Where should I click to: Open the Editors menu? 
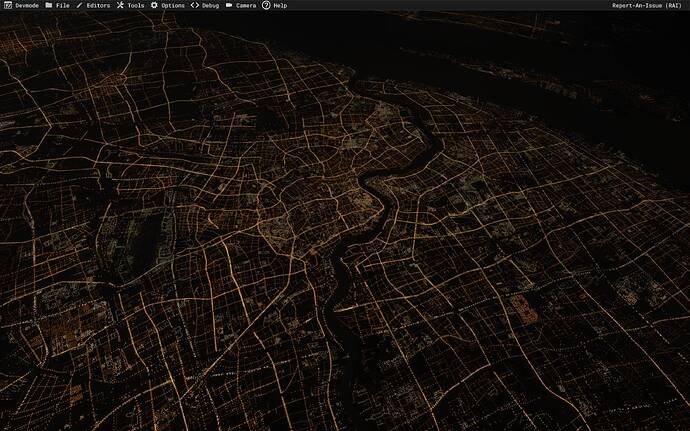coord(93,5)
